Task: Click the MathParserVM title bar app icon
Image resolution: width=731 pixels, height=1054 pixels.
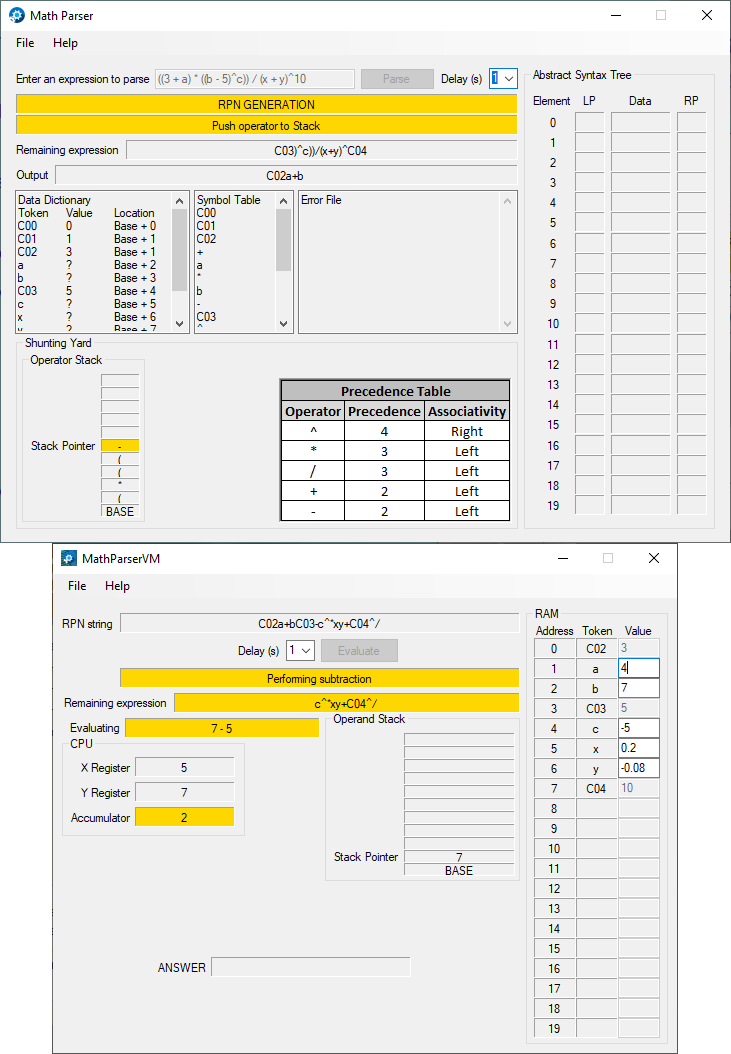Action: (69, 558)
